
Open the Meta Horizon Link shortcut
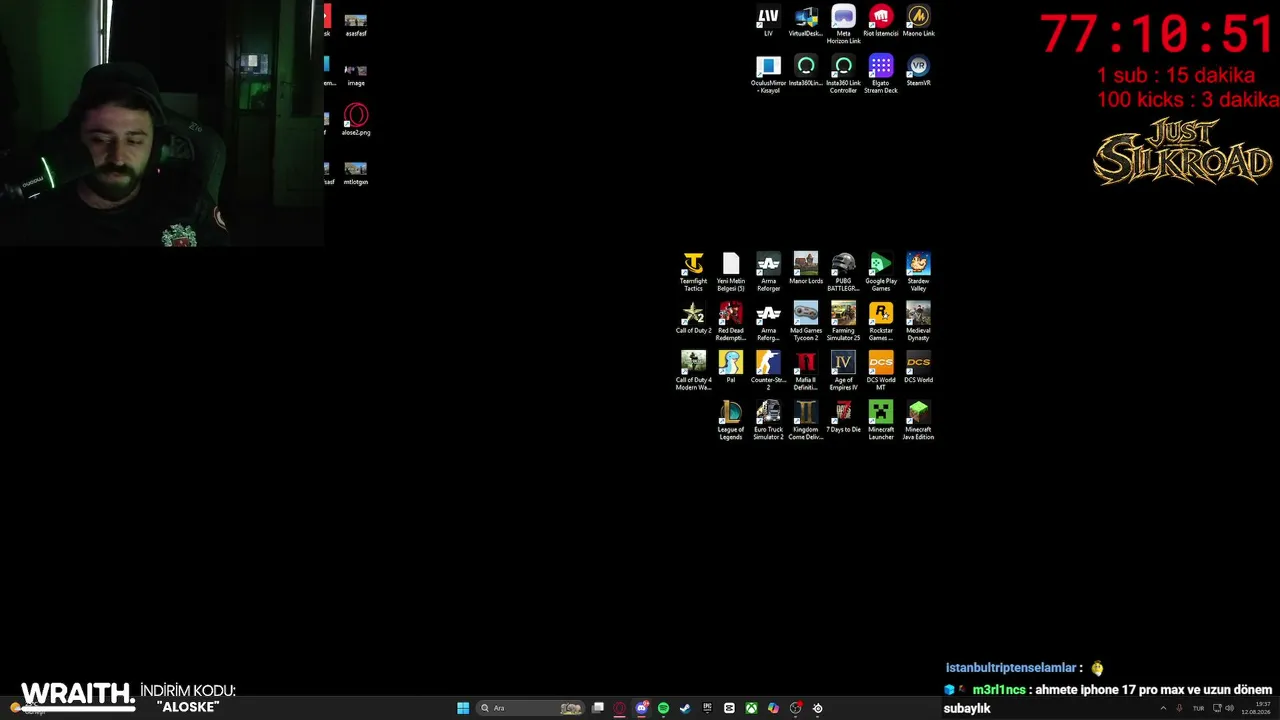[x=843, y=24]
